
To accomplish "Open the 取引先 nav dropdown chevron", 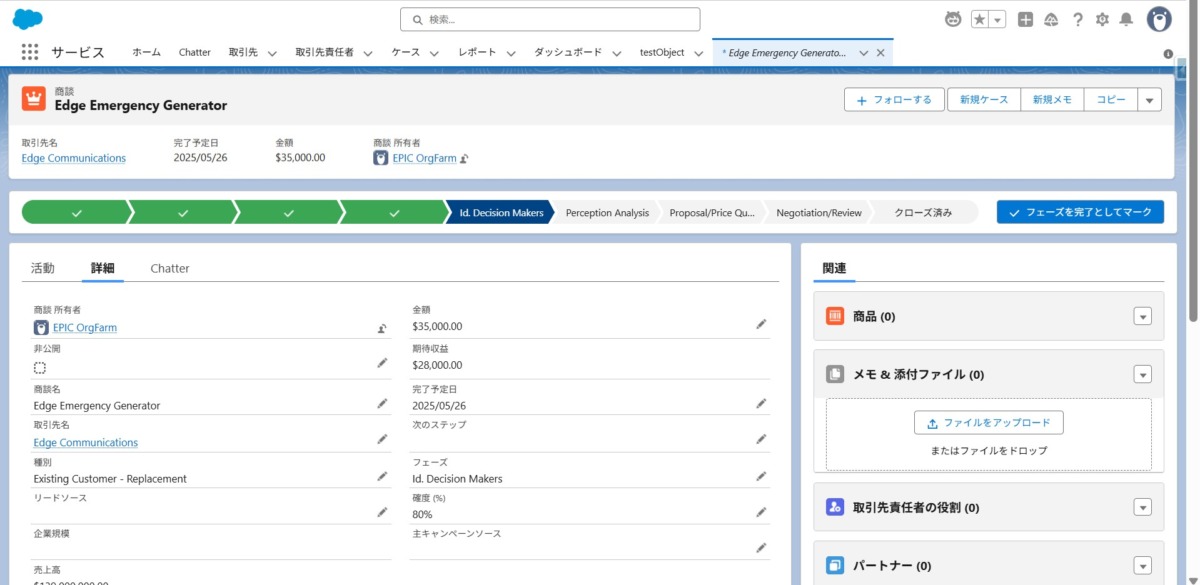I will click(271, 53).
